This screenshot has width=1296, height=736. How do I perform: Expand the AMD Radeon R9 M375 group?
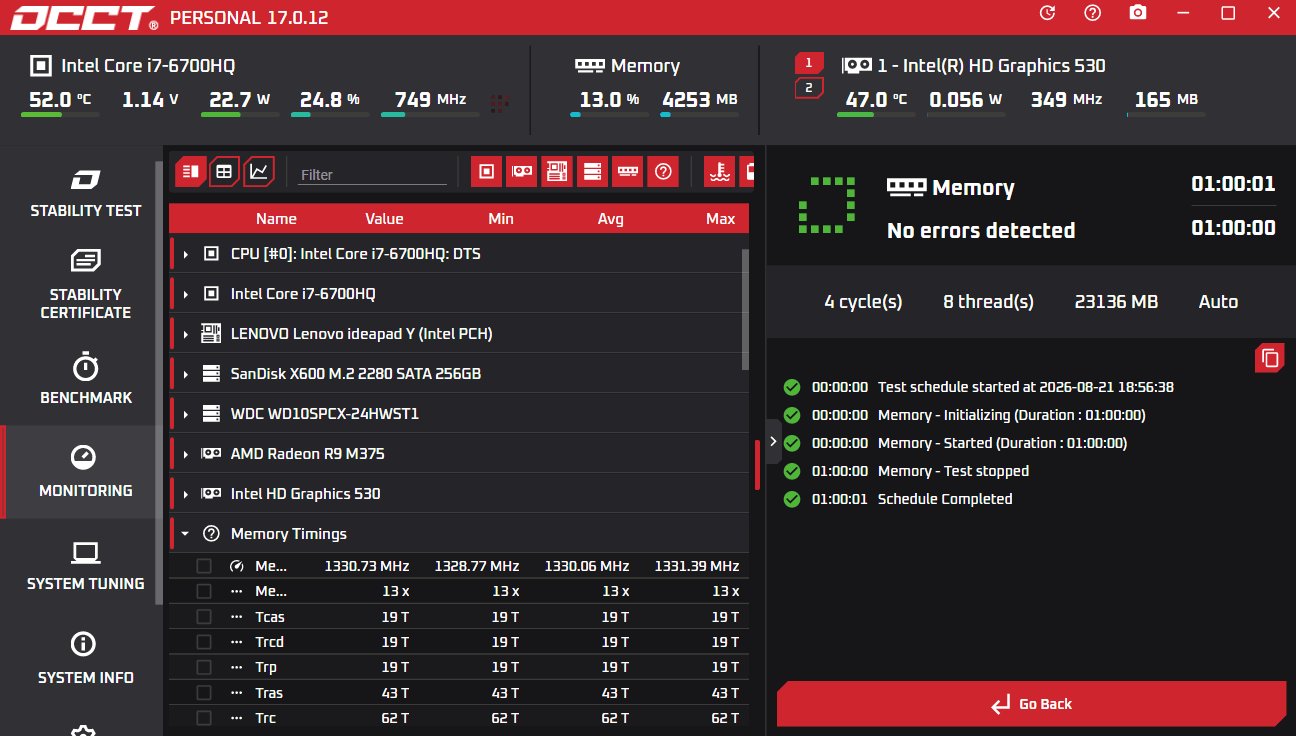[186, 454]
